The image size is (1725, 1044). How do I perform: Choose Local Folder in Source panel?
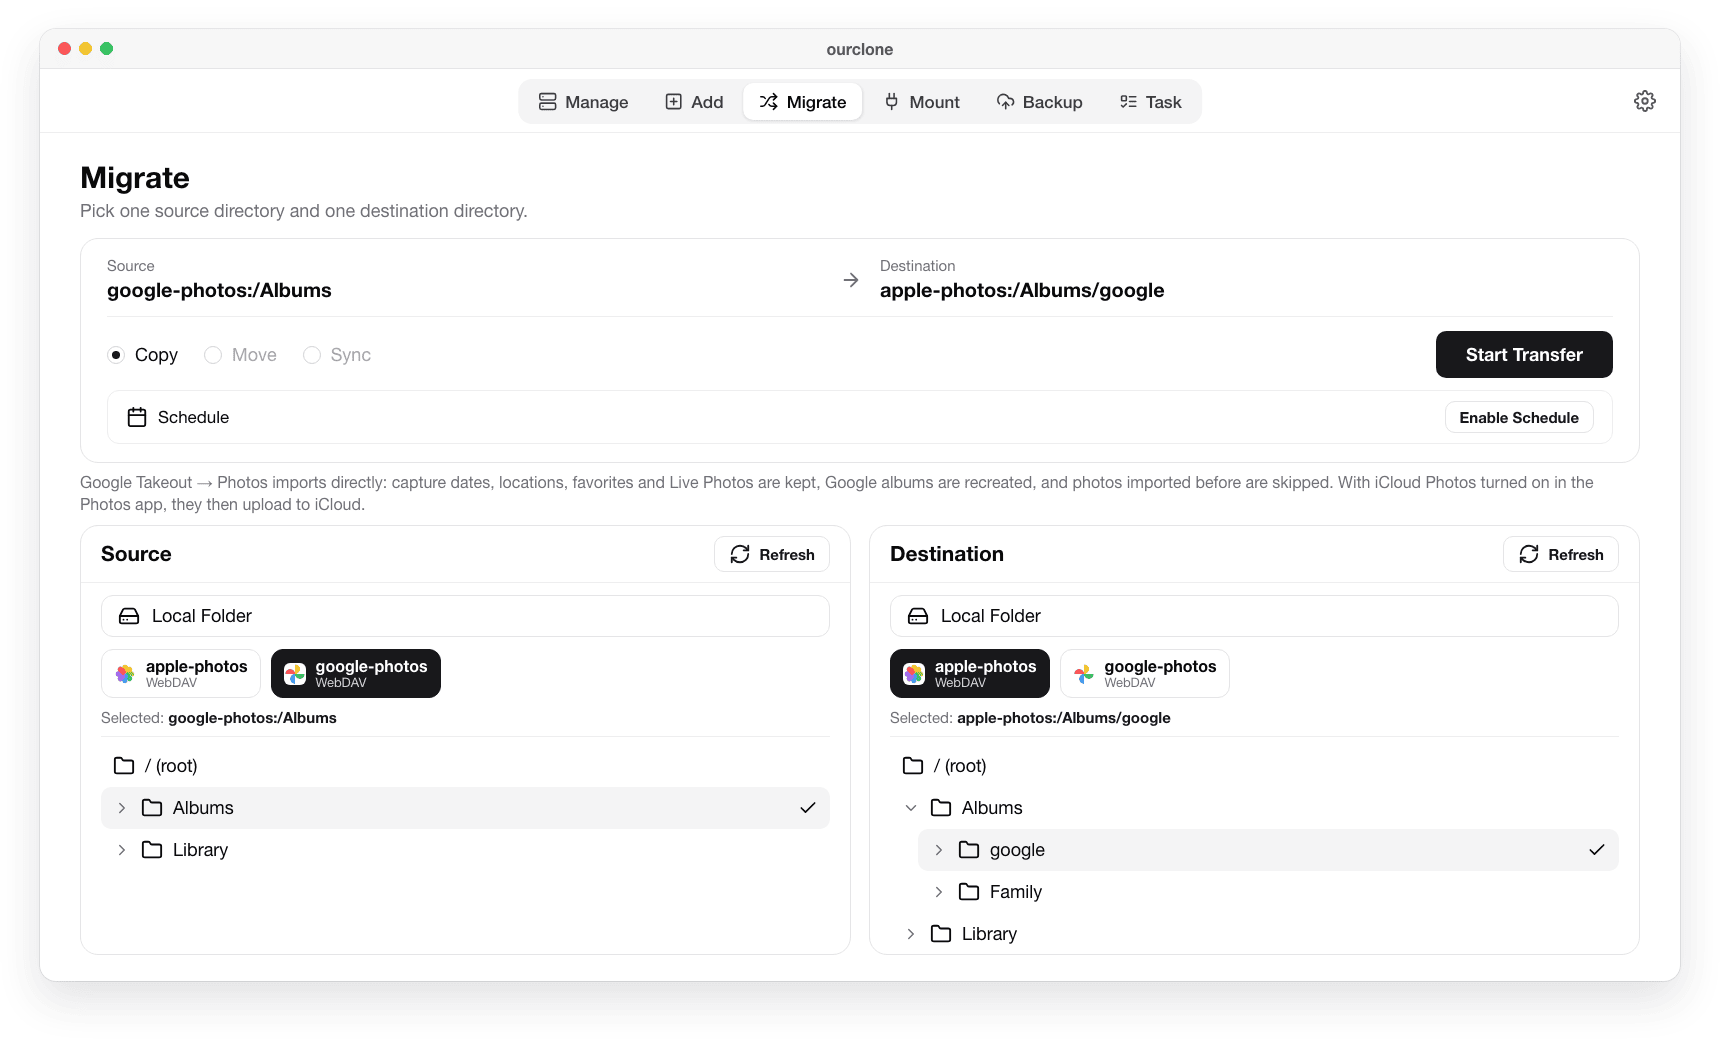click(465, 616)
